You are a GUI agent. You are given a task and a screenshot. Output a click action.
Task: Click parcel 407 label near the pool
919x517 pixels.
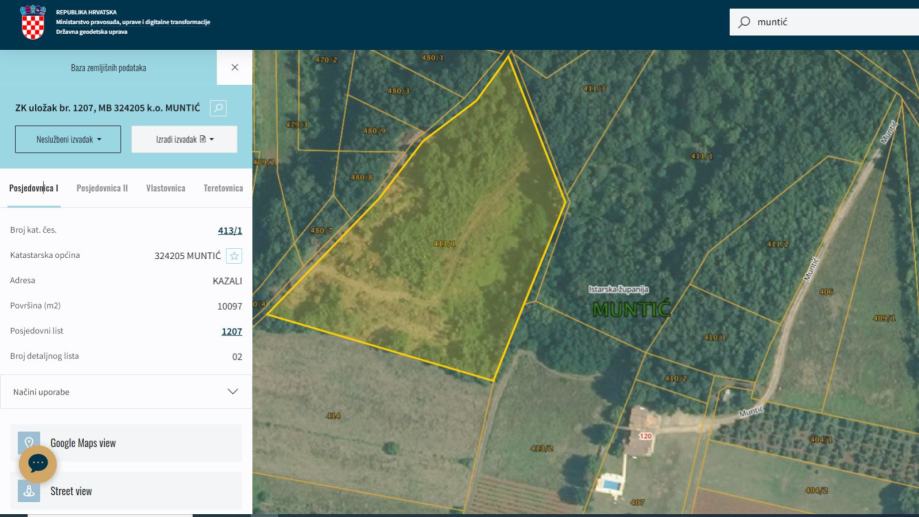tap(637, 502)
